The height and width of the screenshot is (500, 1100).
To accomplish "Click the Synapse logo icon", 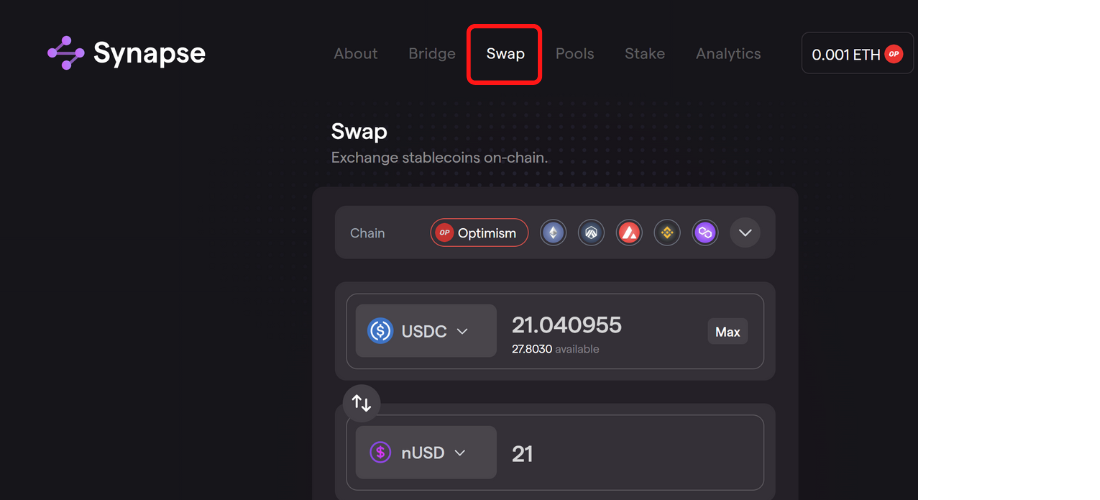I will click(66, 53).
